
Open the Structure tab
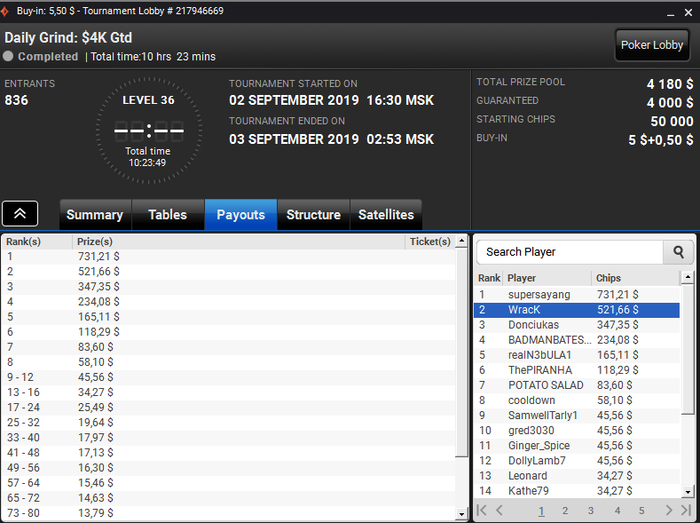click(x=313, y=215)
